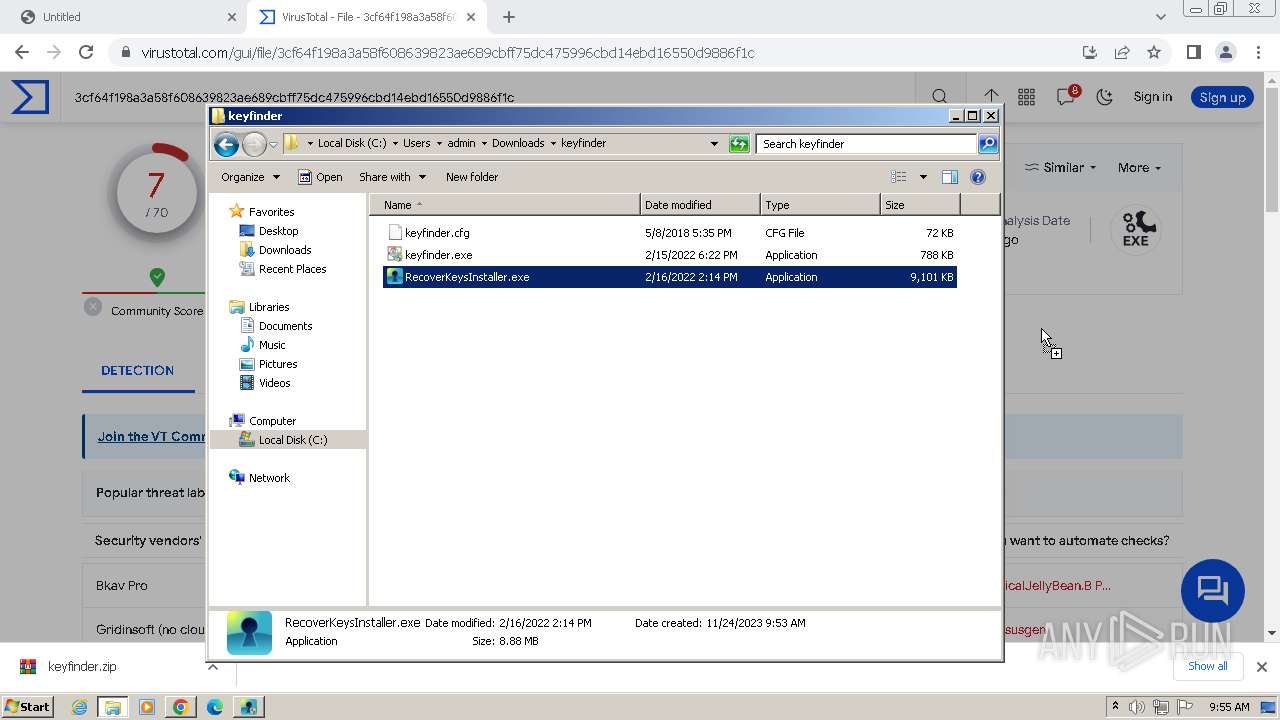Open Recent Places in Favorites
The height and width of the screenshot is (720, 1280).
tap(292, 269)
